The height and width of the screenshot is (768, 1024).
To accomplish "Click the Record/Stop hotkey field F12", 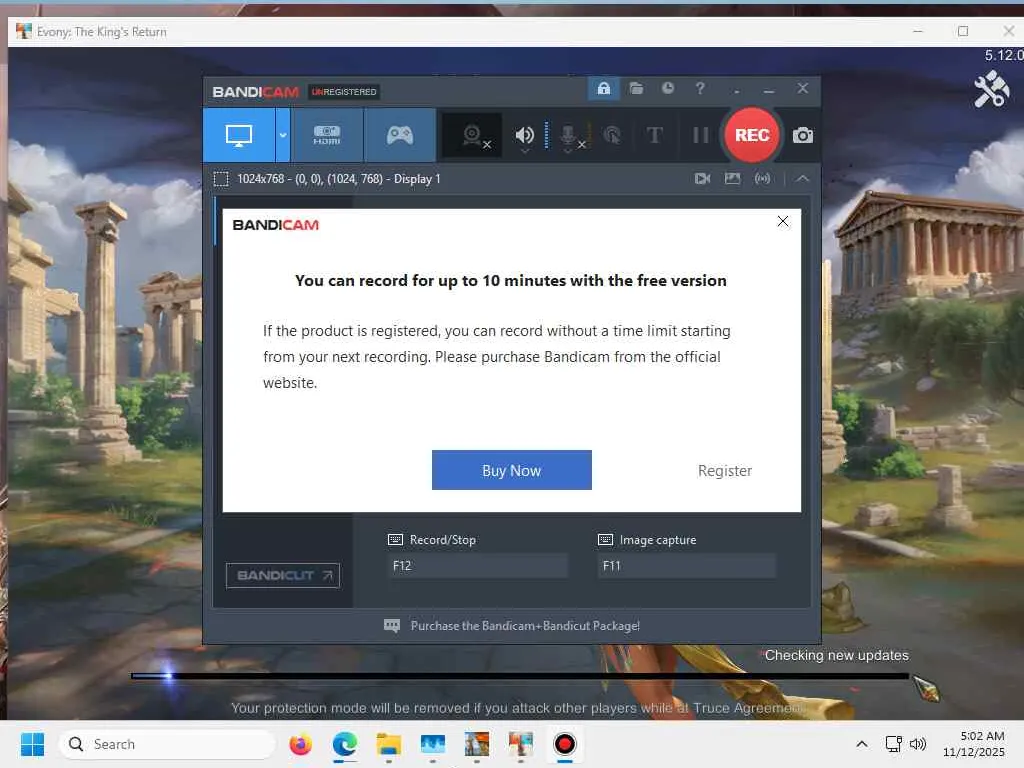I will click(478, 566).
